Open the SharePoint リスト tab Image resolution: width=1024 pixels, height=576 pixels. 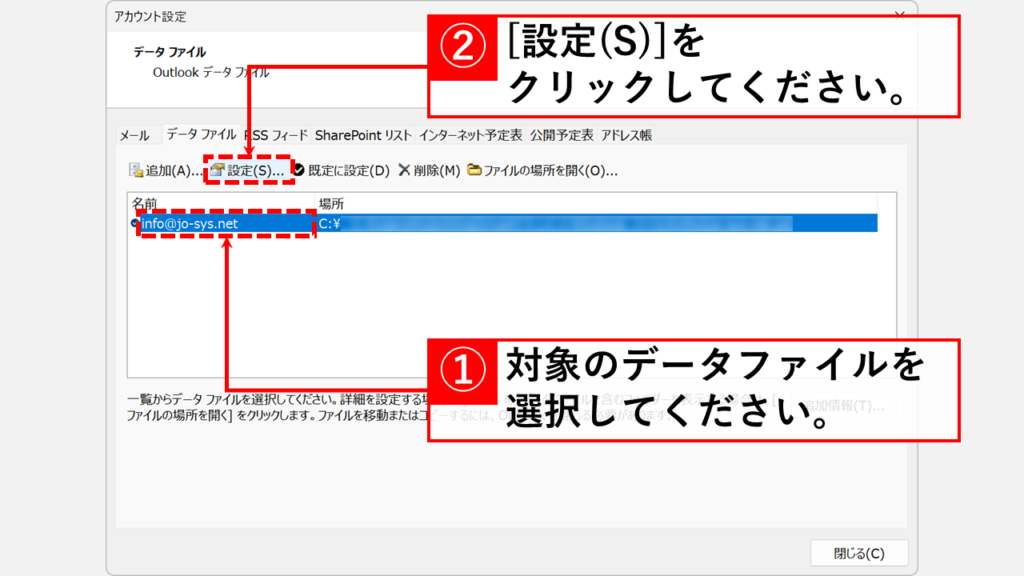tap(363, 135)
